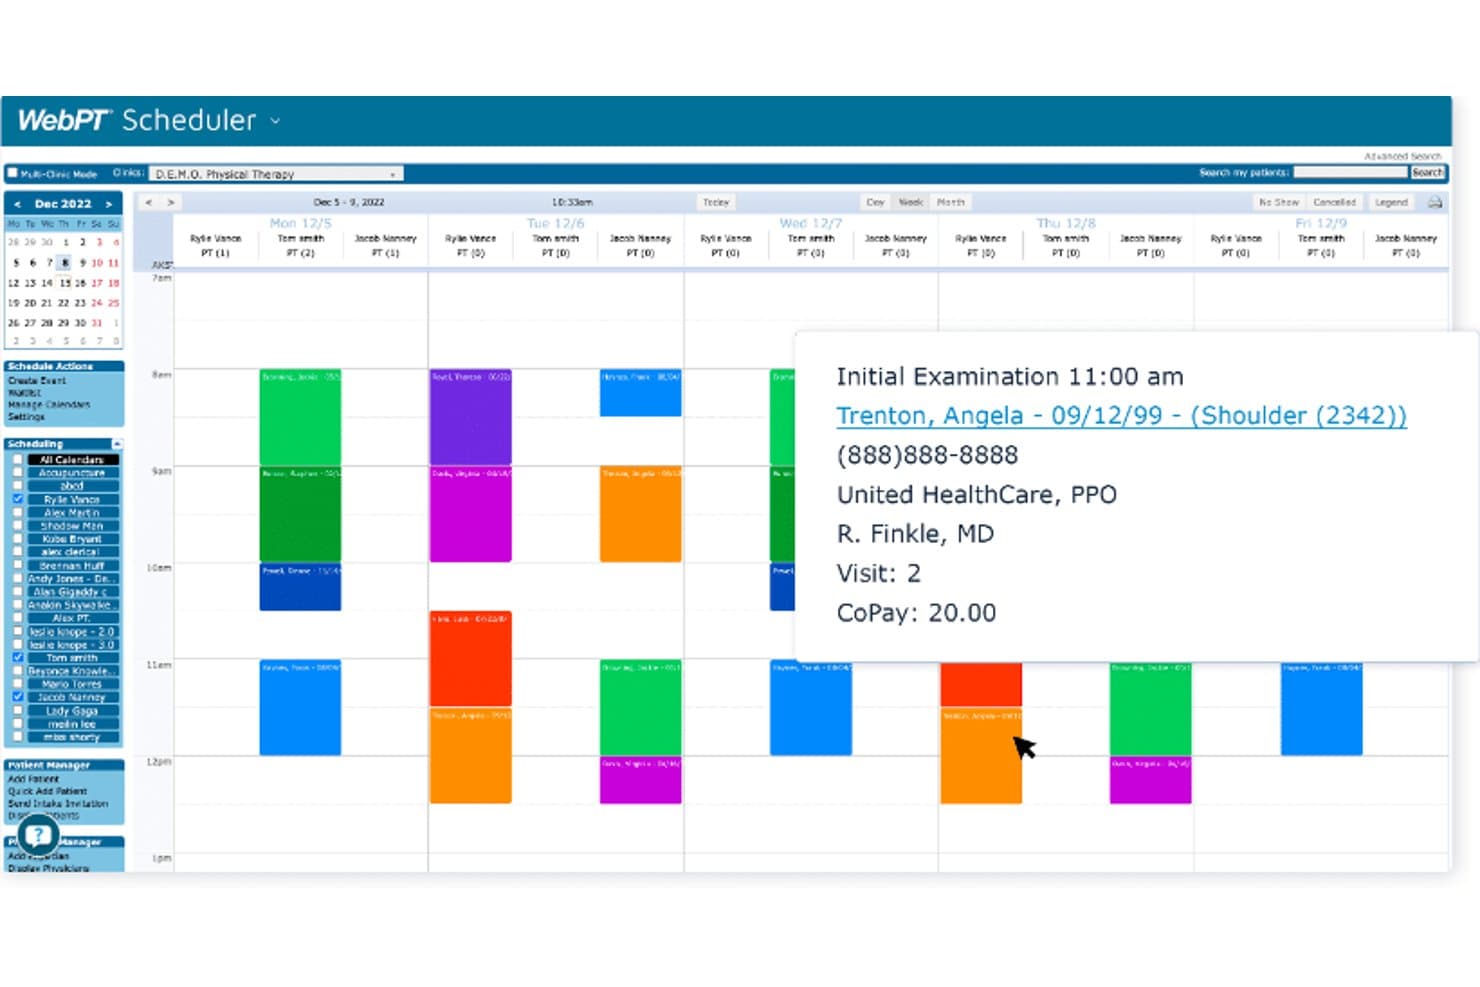
Task: Click Create Event under Schedule Actions
Action: click(37, 381)
